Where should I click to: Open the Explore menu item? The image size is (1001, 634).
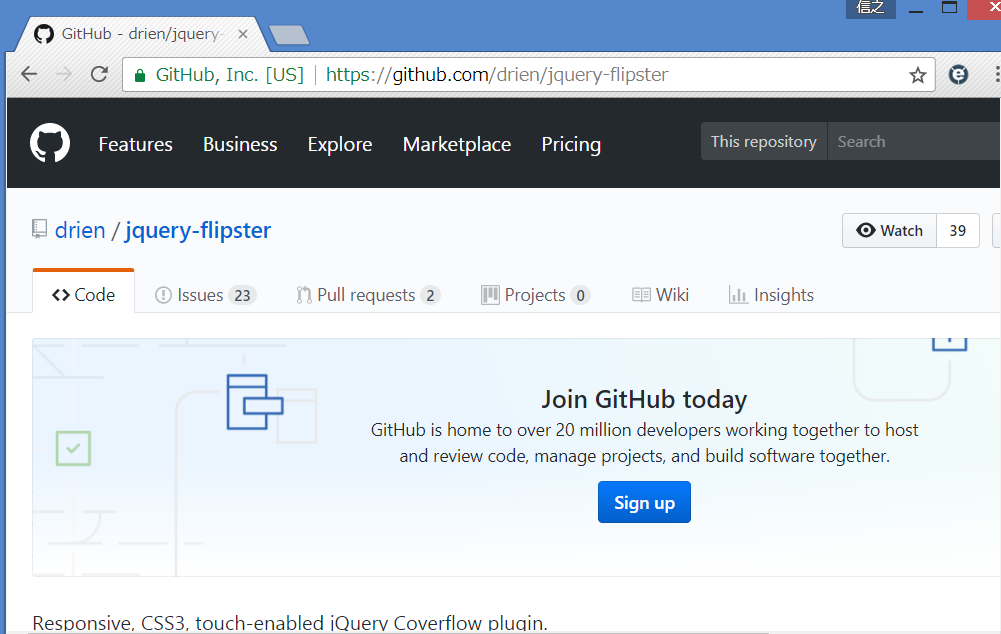340,144
